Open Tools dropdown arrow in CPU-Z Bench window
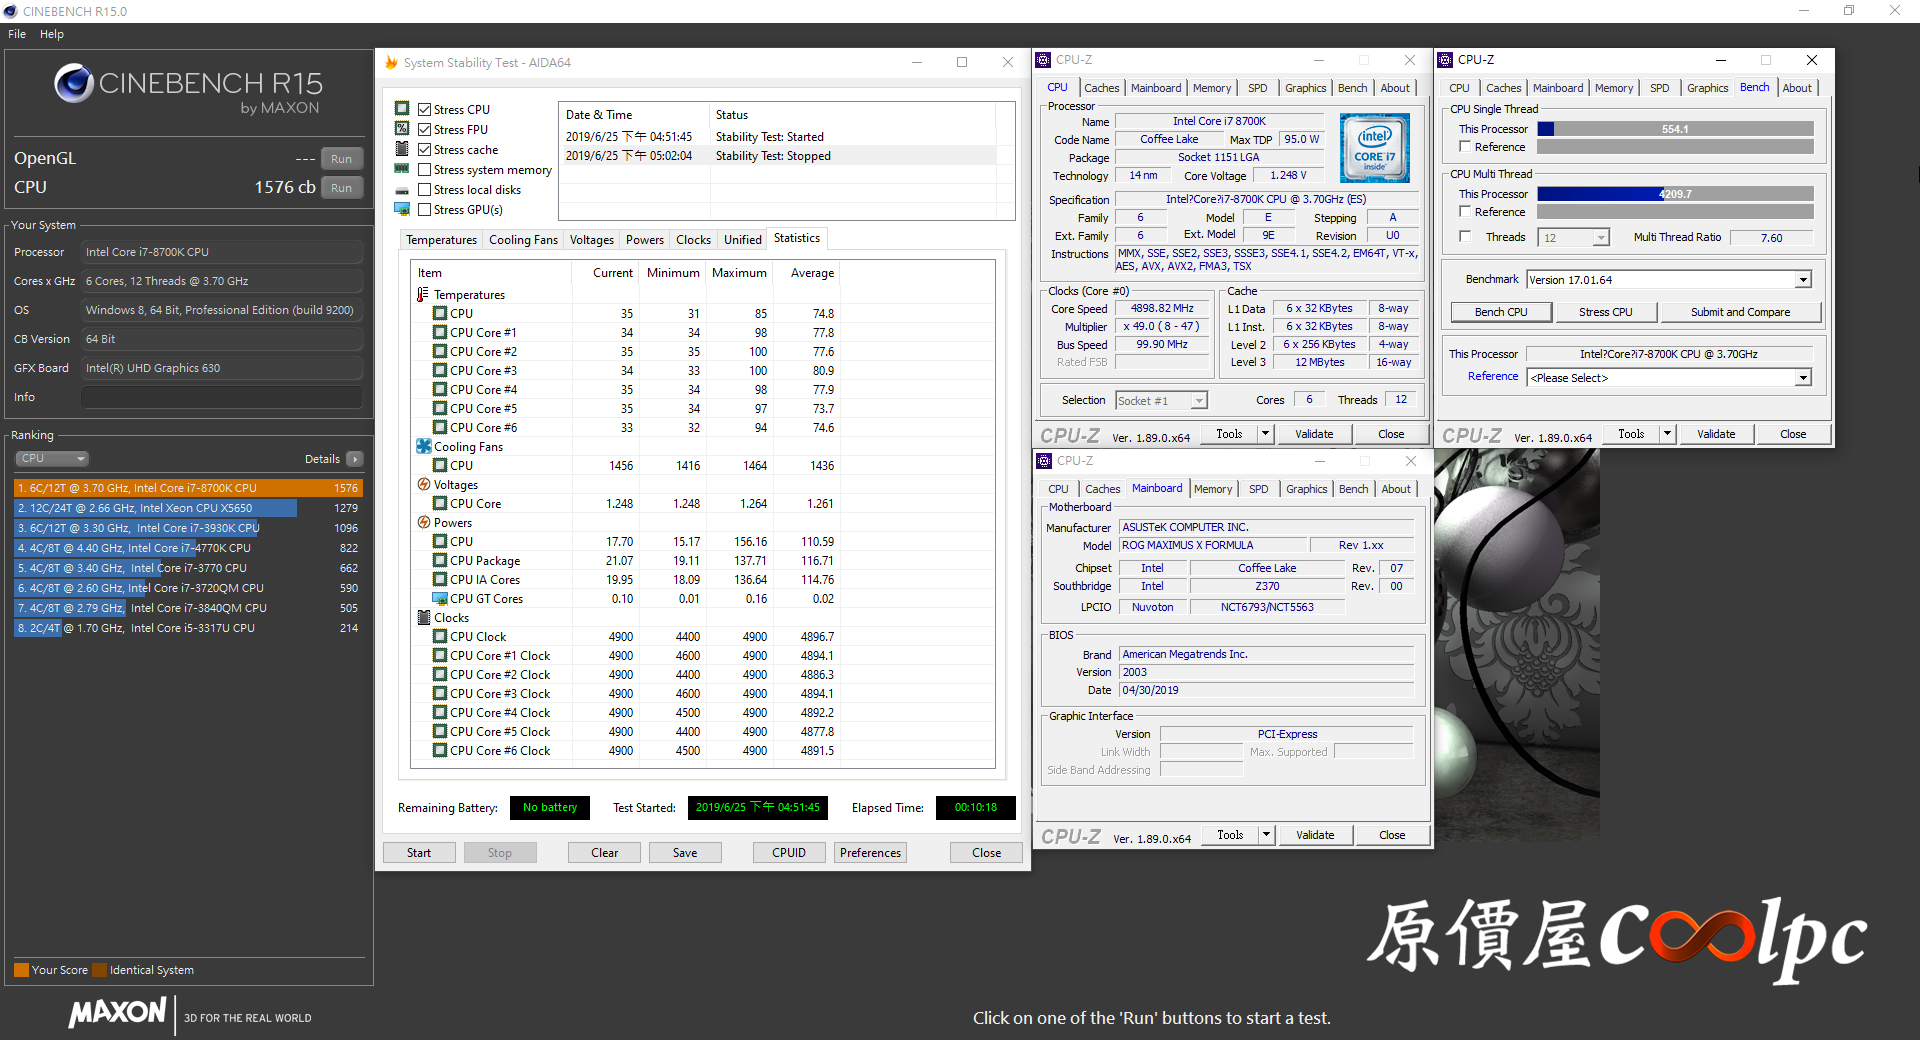Screen dimensions: 1920x1040 1667,434
